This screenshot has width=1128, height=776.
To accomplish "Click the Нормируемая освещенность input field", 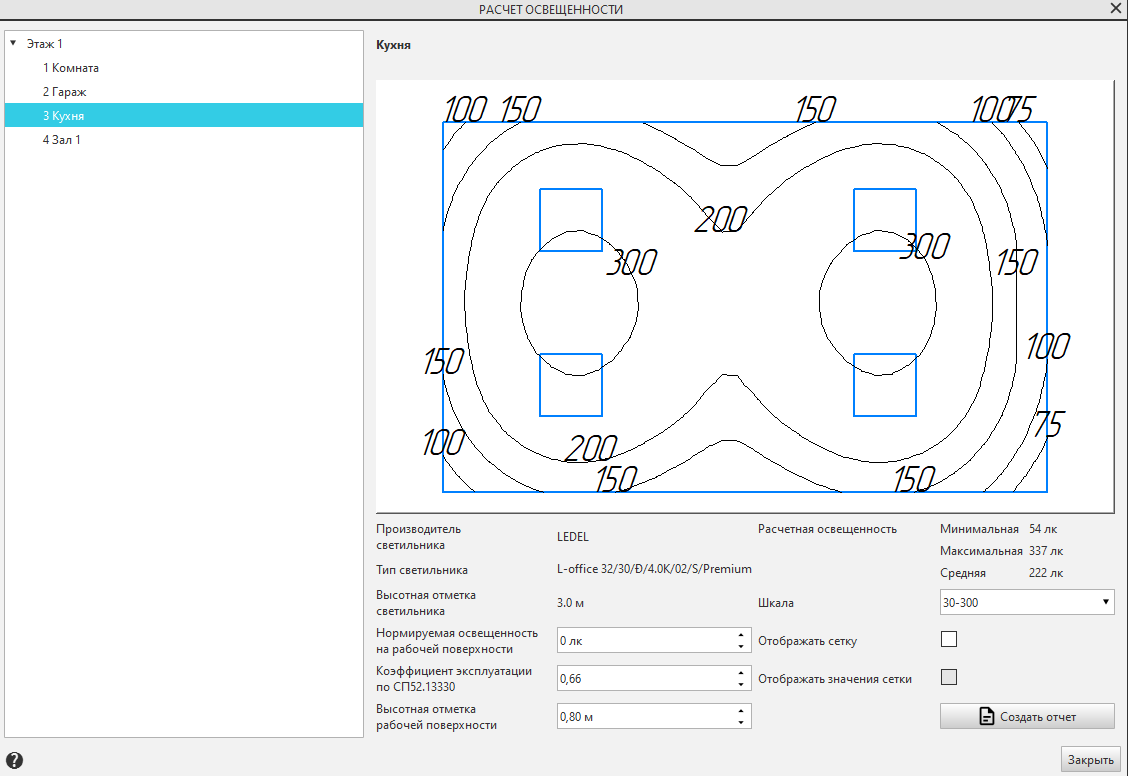I will pyautogui.click(x=643, y=640).
